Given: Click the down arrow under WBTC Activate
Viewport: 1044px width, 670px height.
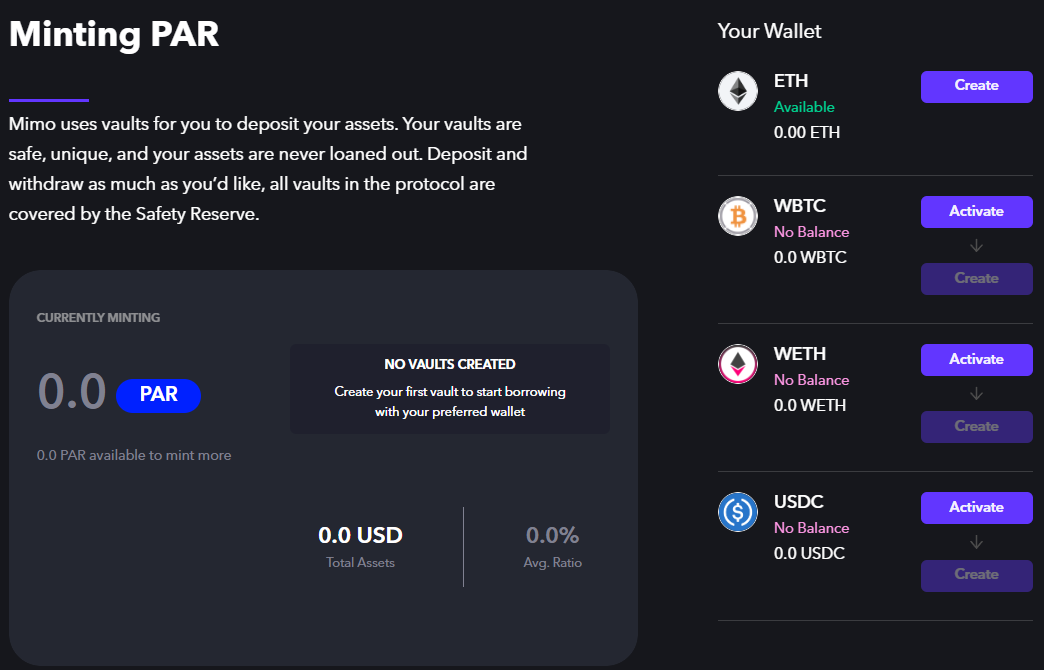Looking at the screenshot, I should 976,246.
